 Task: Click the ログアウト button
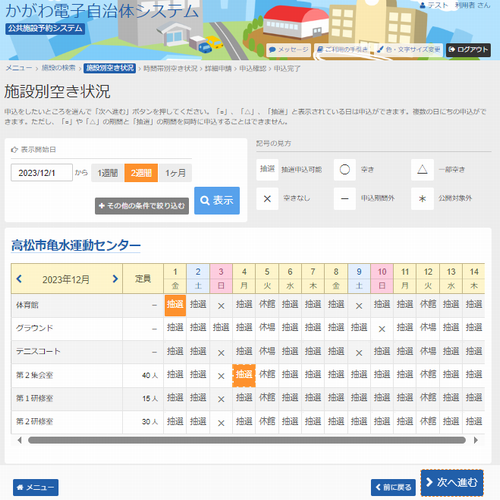tap(468, 50)
